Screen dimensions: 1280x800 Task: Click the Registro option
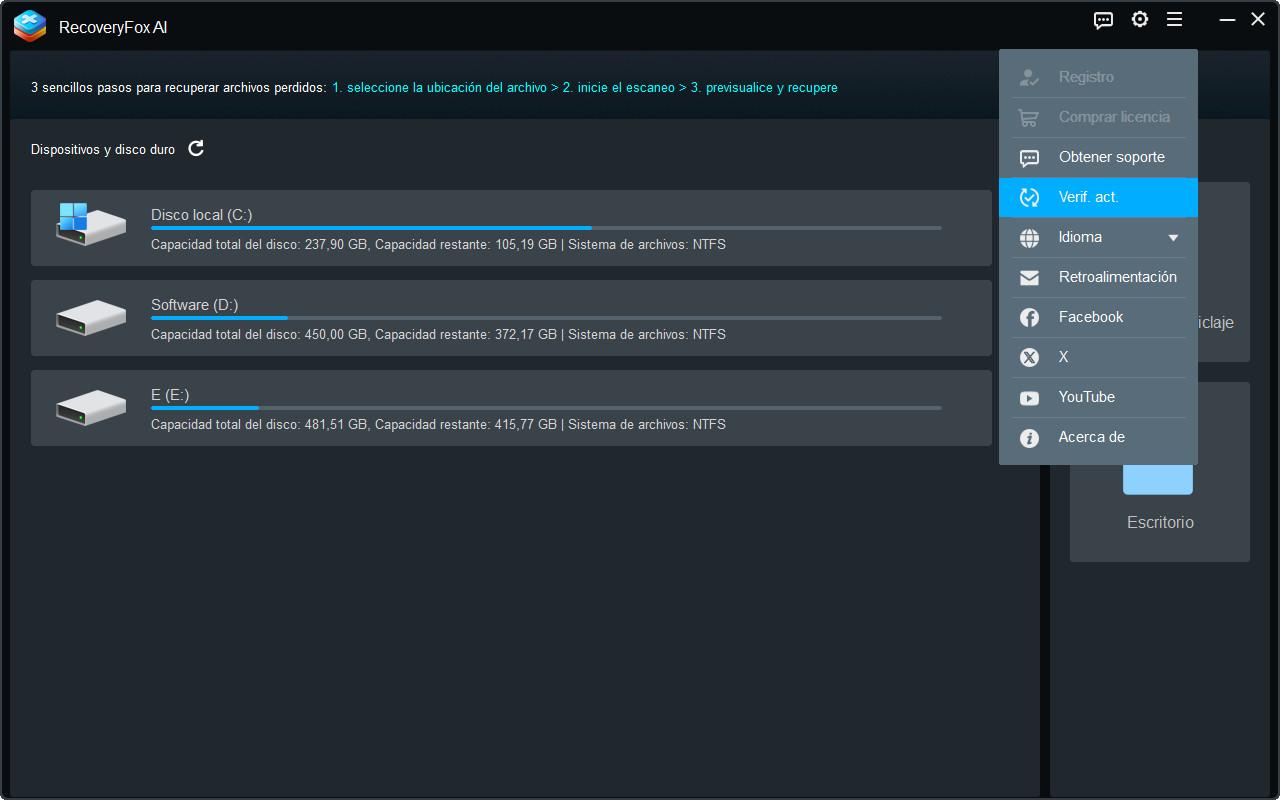tap(1085, 77)
